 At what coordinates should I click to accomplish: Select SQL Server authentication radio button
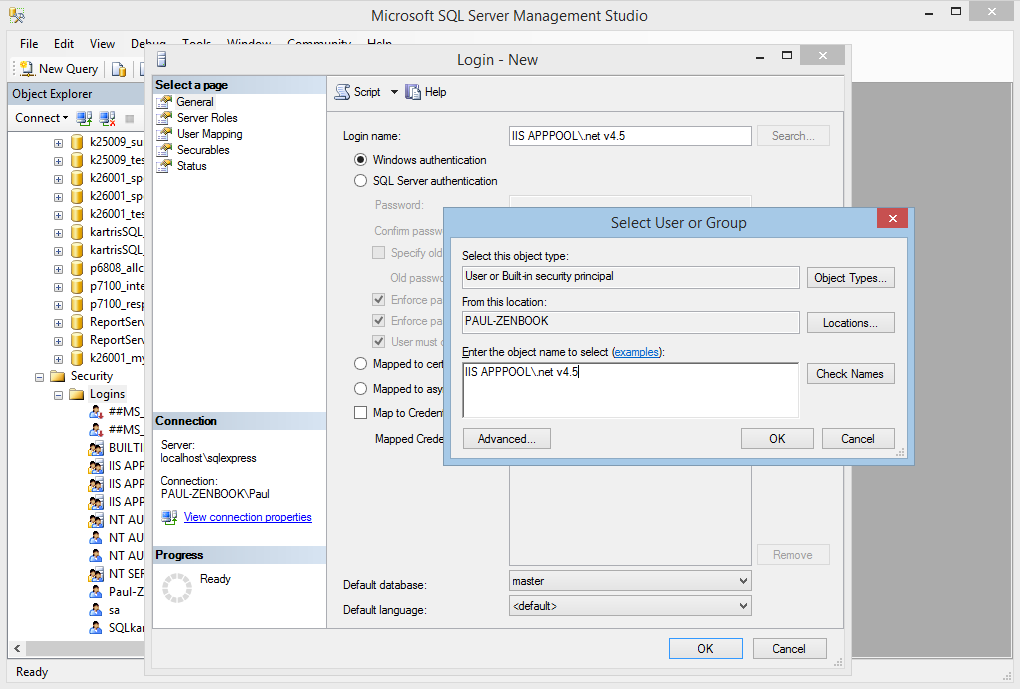[x=361, y=181]
